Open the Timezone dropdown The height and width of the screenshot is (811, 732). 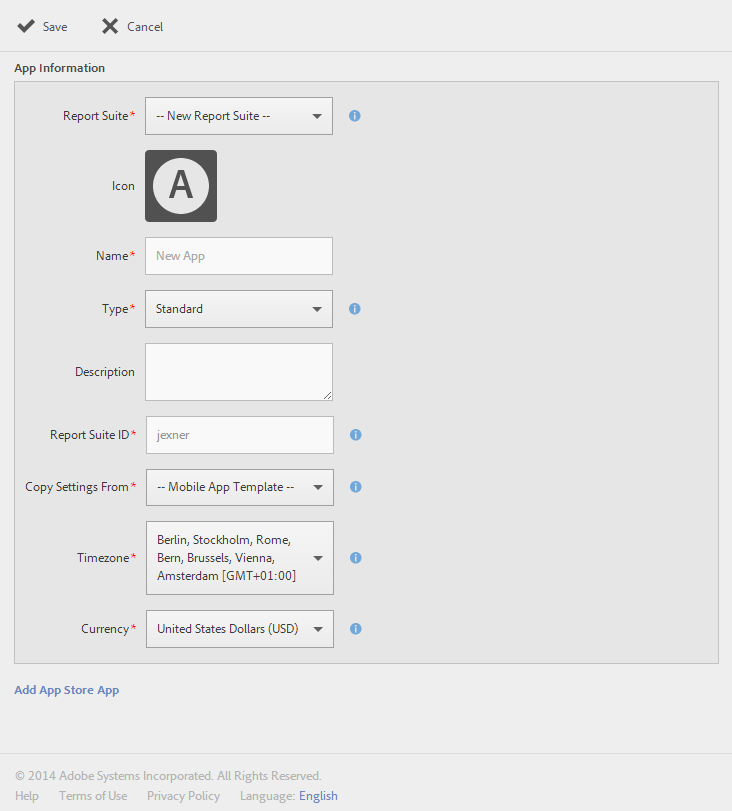tap(240, 558)
